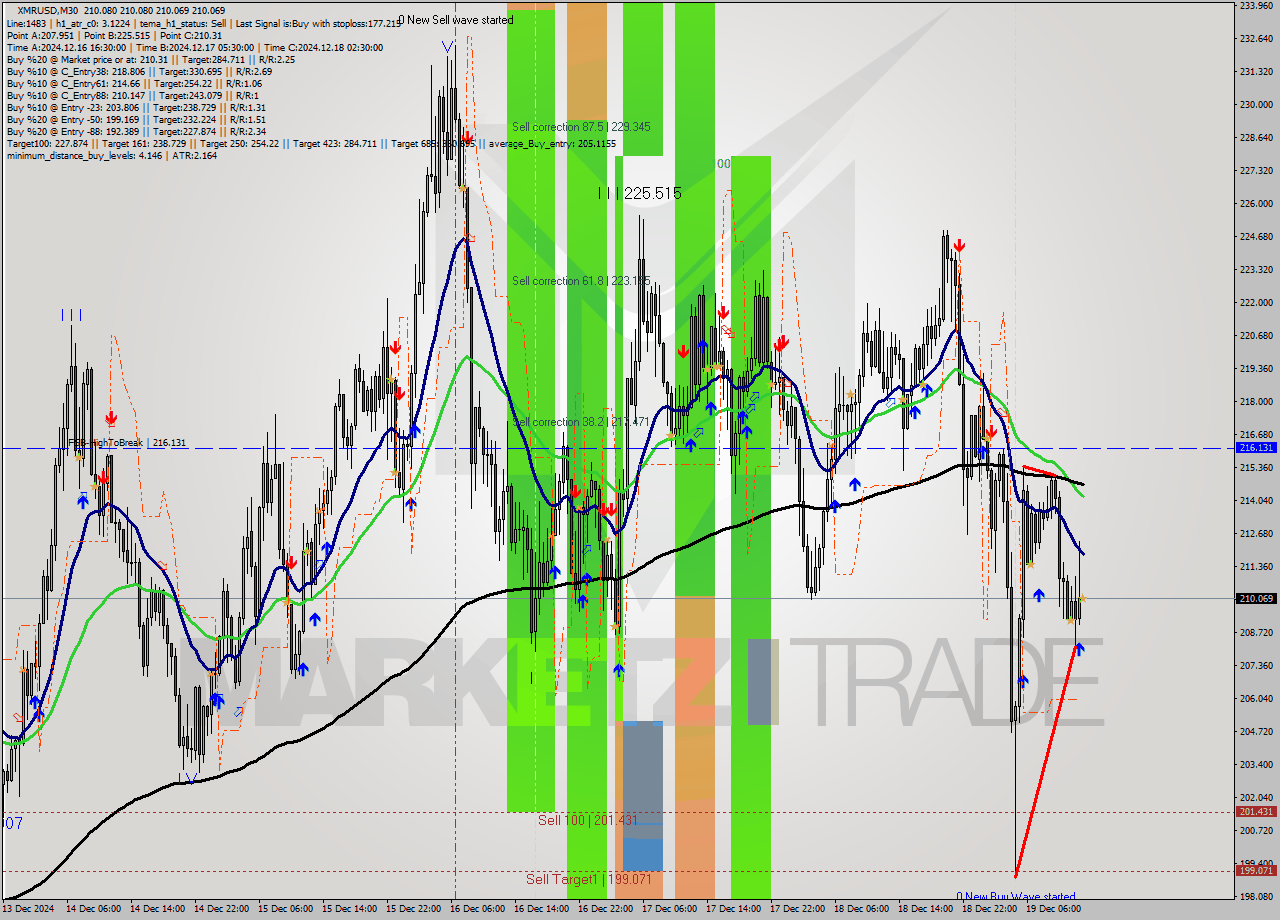Select the 'Sell correction 87.5 | 229.345' label
The image size is (1280, 920).
[581, 127]
